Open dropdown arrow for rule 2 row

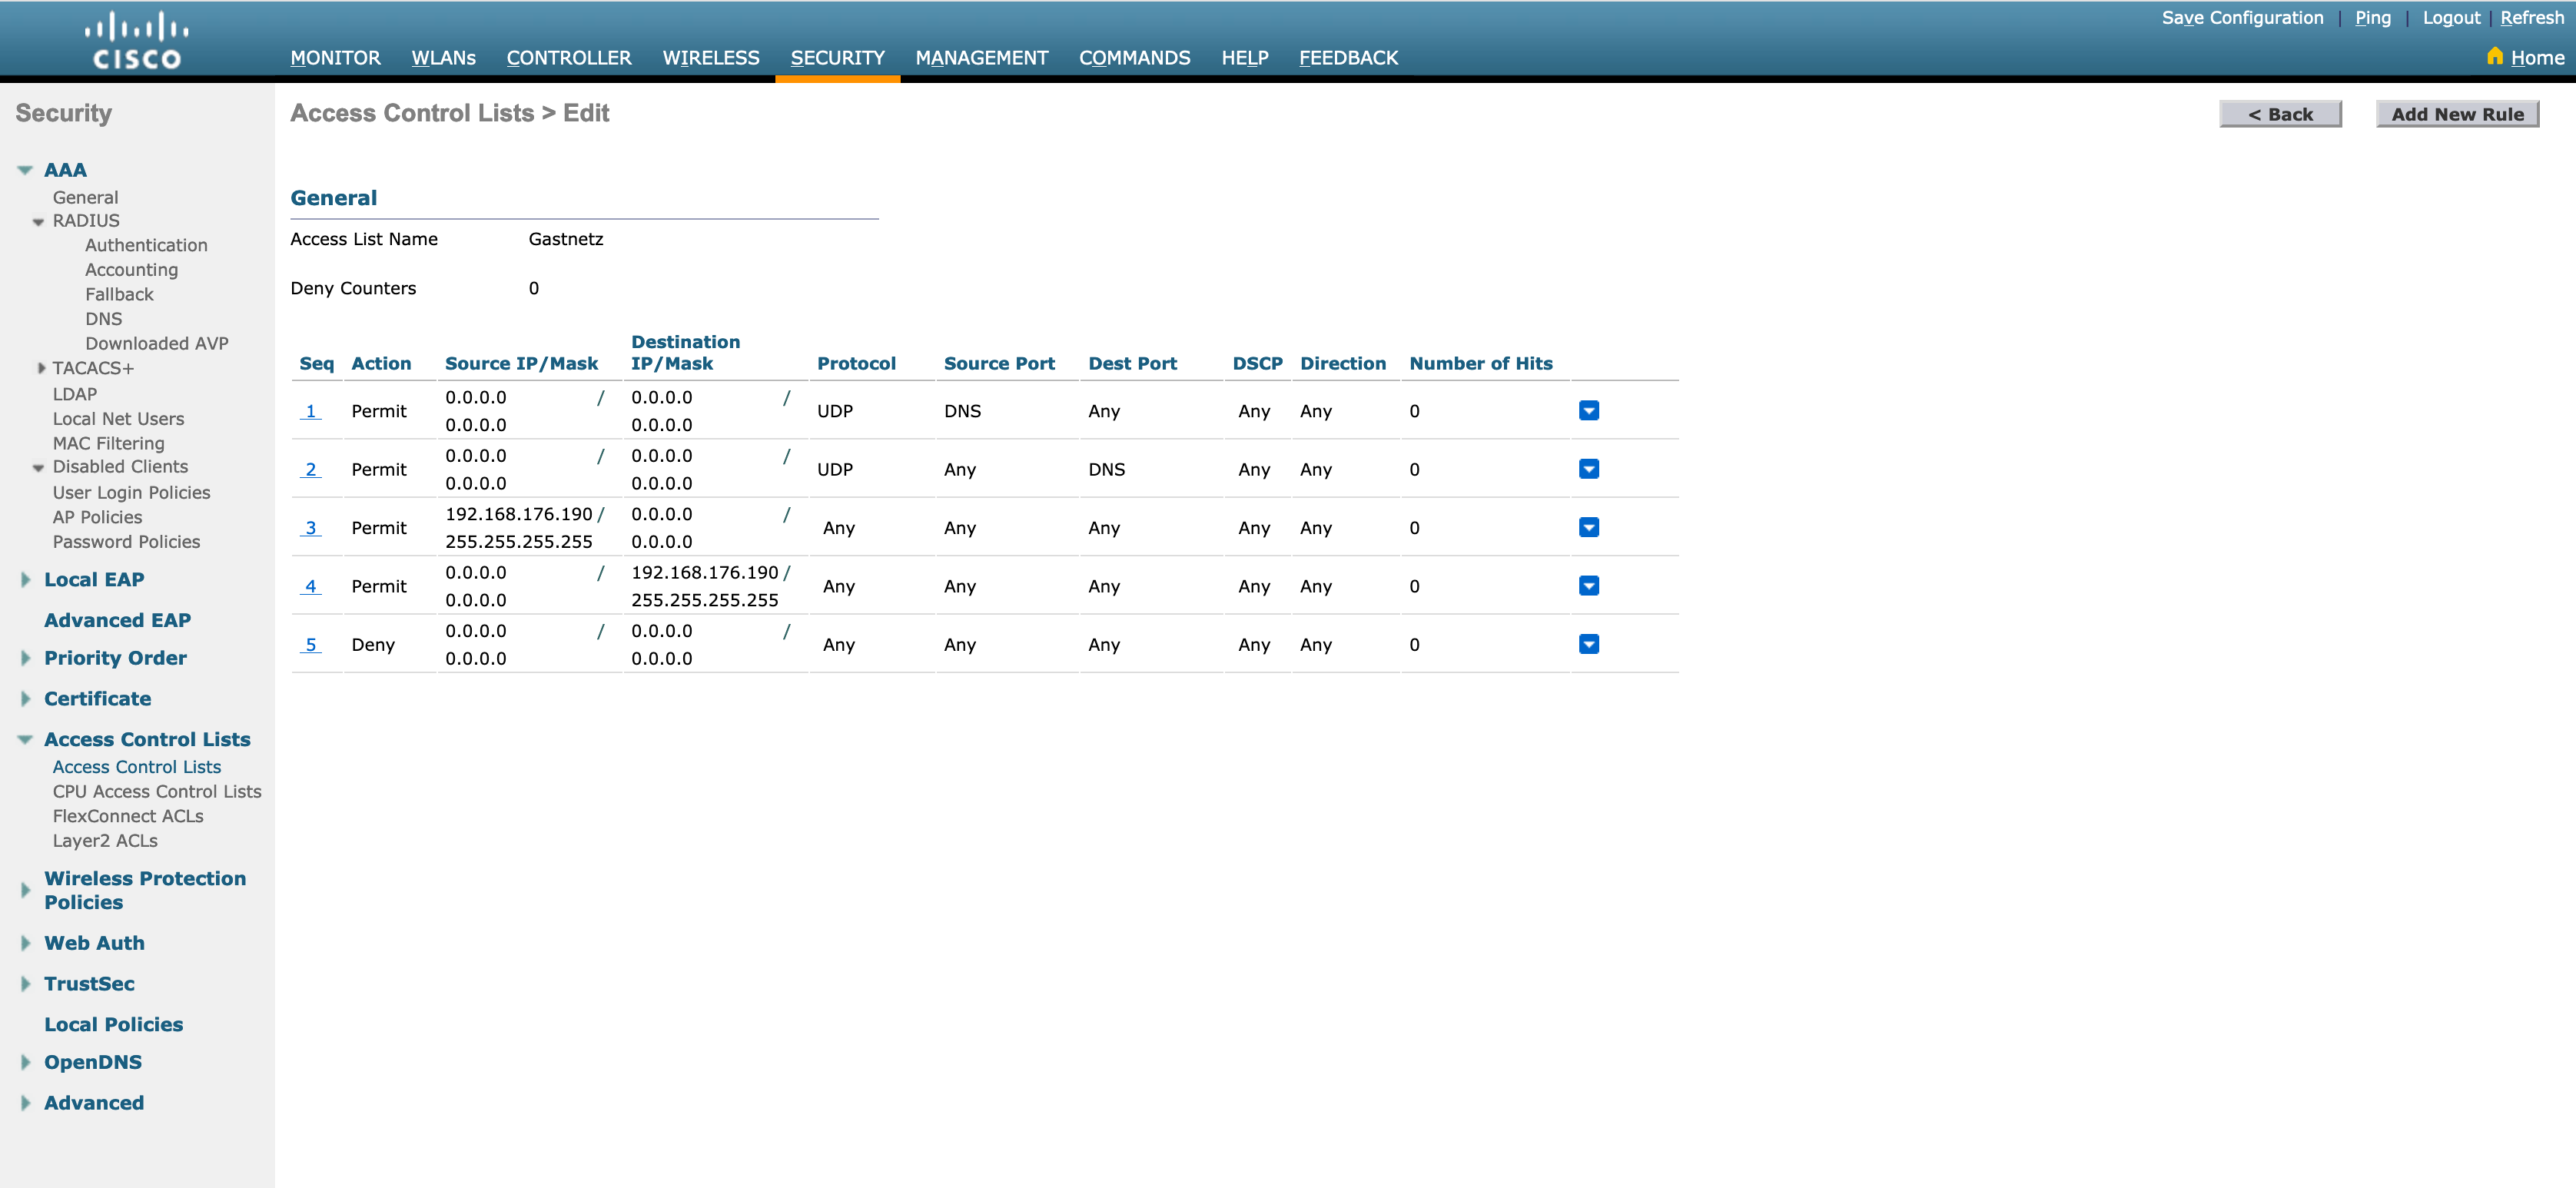coord(1588,469)
